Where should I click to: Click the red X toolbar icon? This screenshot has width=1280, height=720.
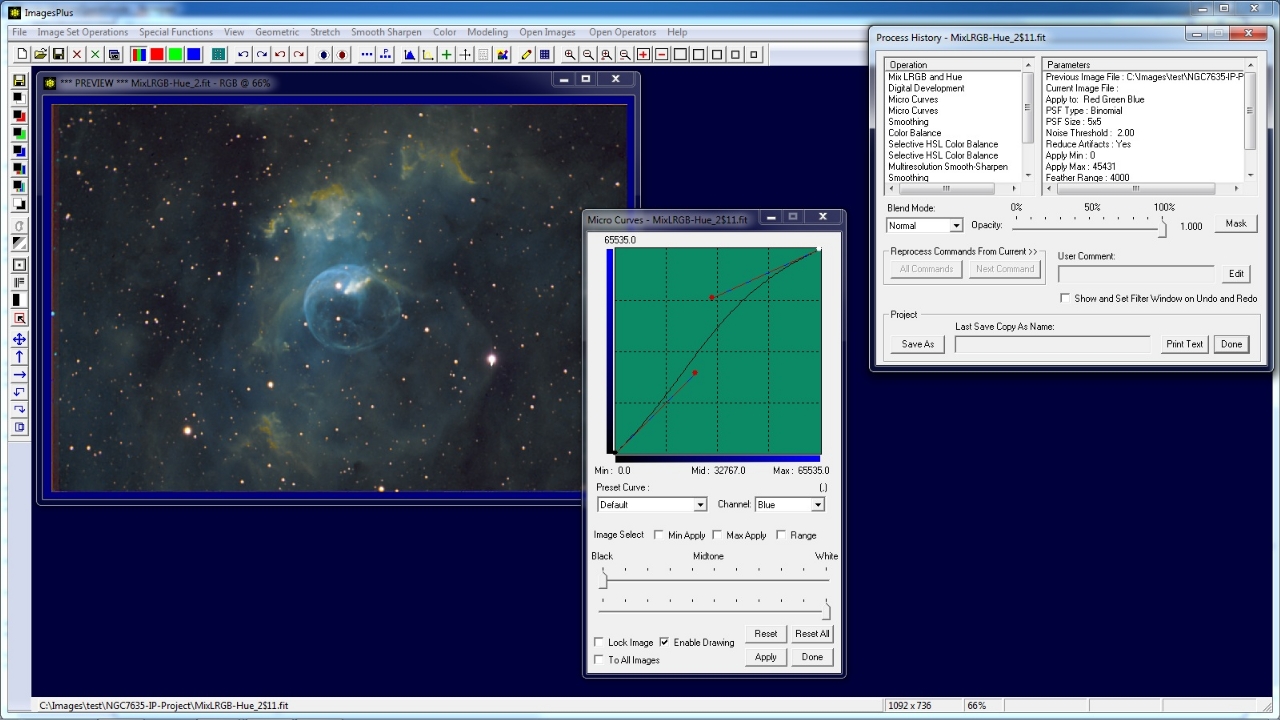point(77,54)
